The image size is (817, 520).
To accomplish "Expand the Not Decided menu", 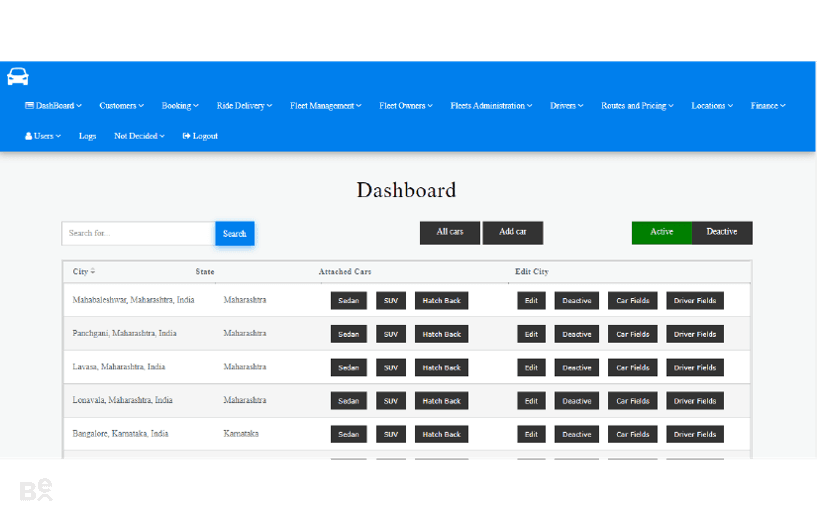I will (139, 136).
